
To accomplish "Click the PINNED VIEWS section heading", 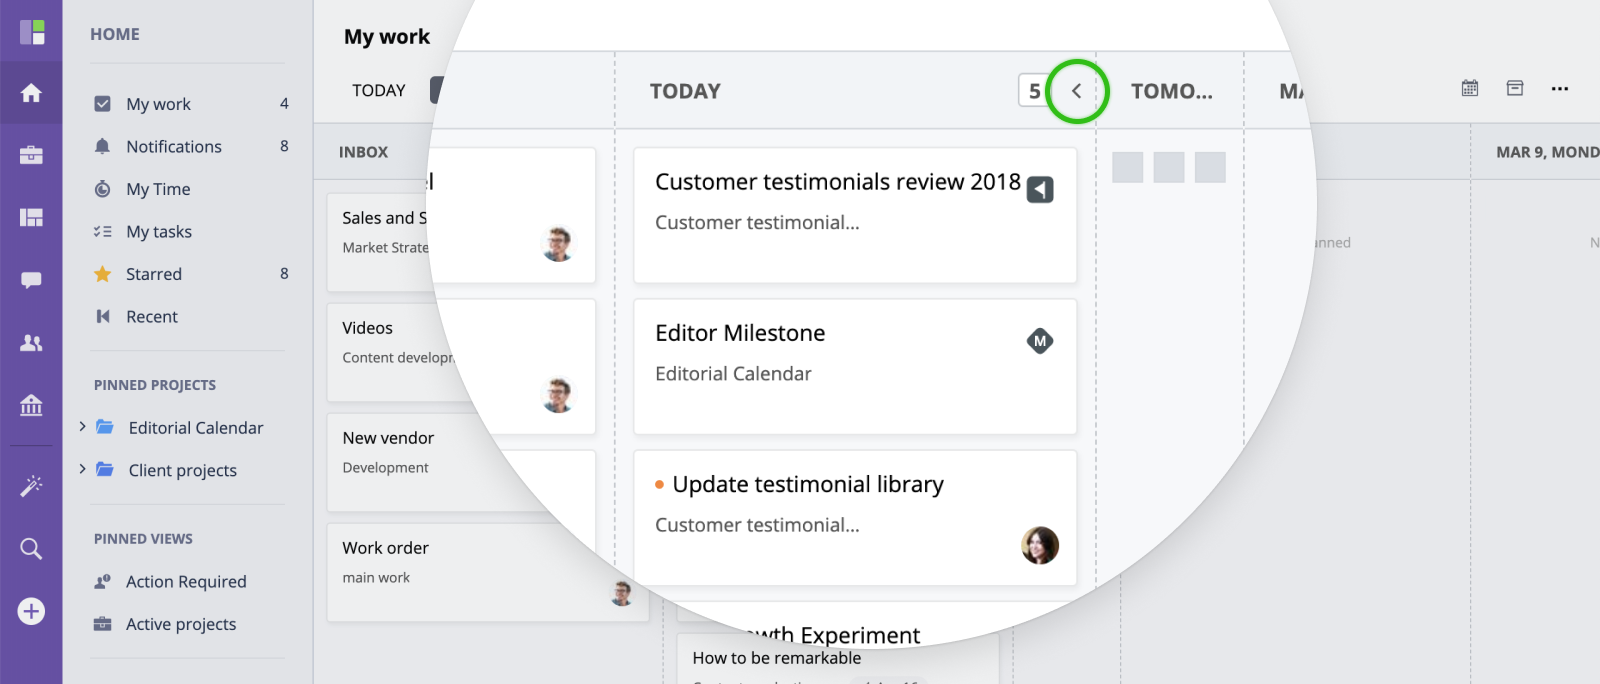I will [x=143, y=538].
